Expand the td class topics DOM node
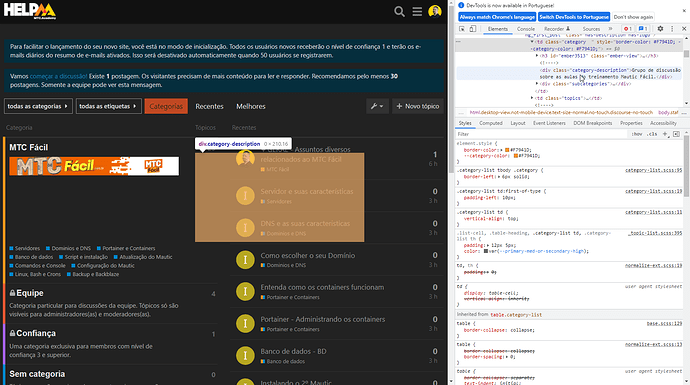 (x=532, y=98)
